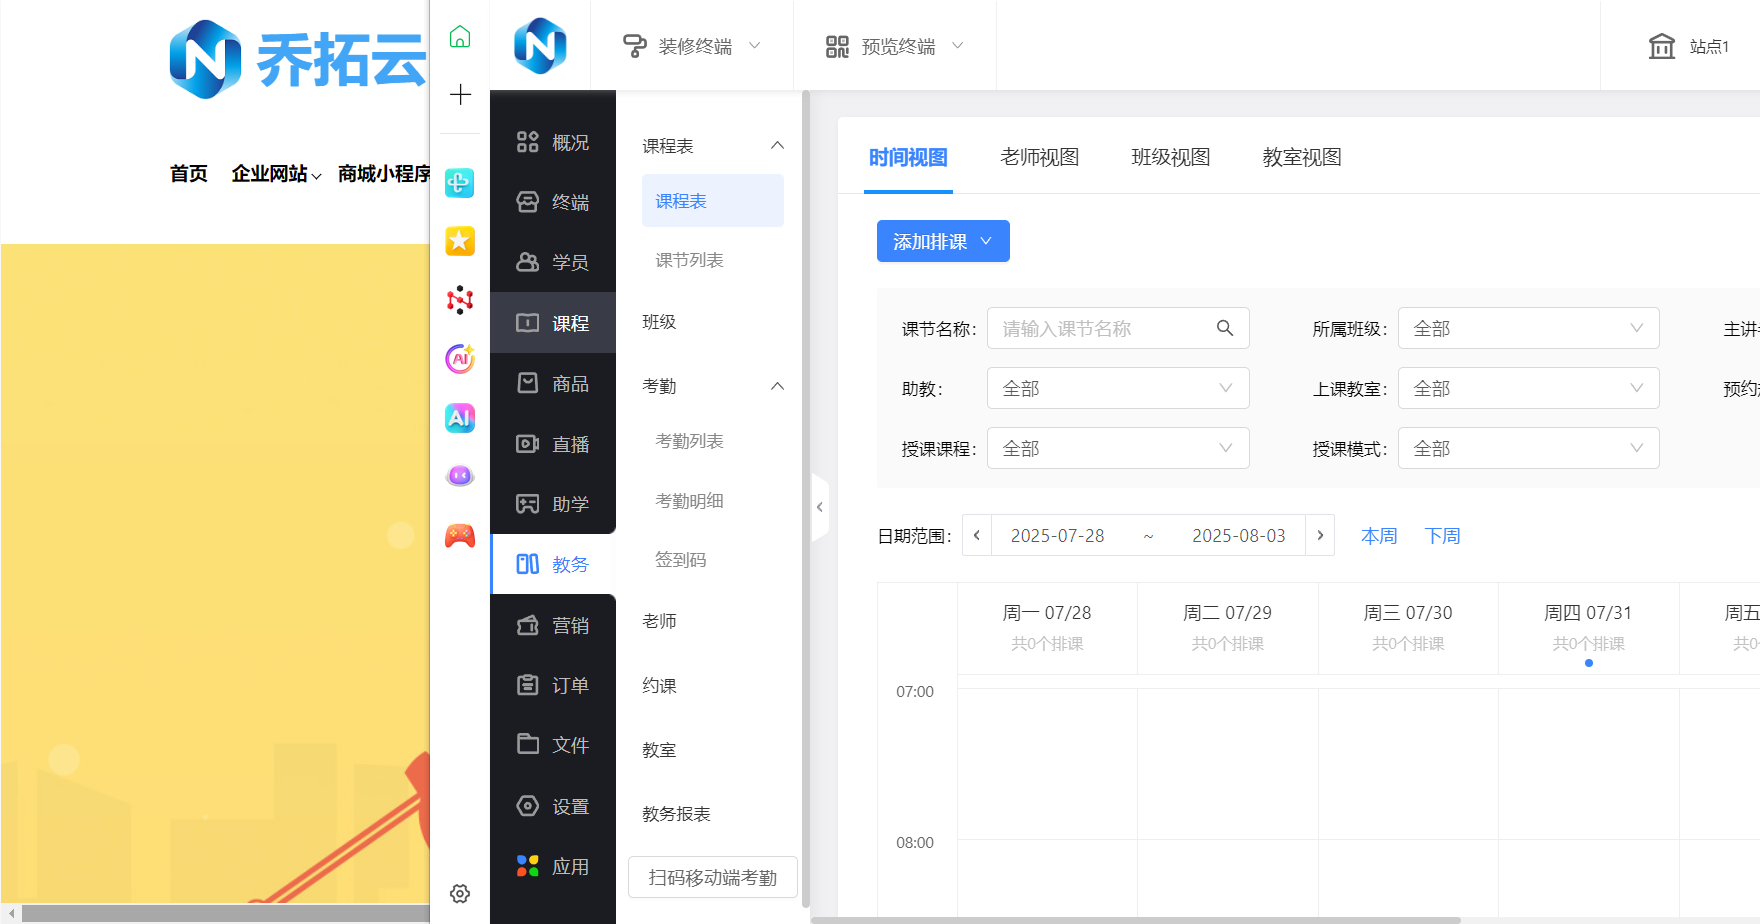Open the 装修终端 dropdown
The height and width of the screenshot is (924, 1760).
pyautogui.click(x=692, y=46)
